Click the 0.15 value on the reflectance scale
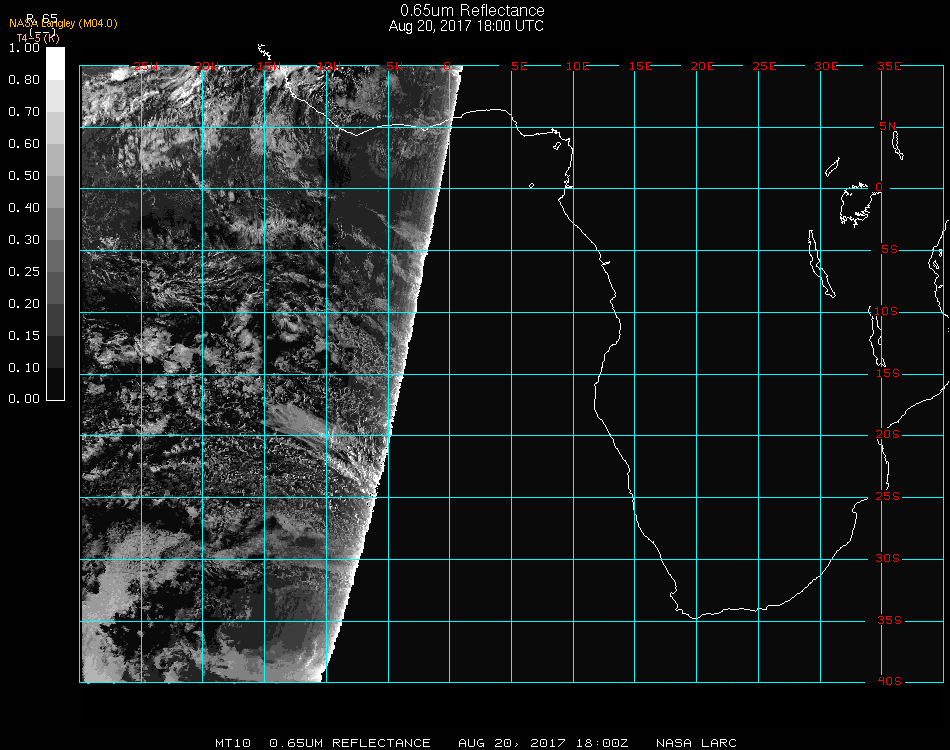The width and height of the screenshot is (950, 750). click(x=24, y=336)
